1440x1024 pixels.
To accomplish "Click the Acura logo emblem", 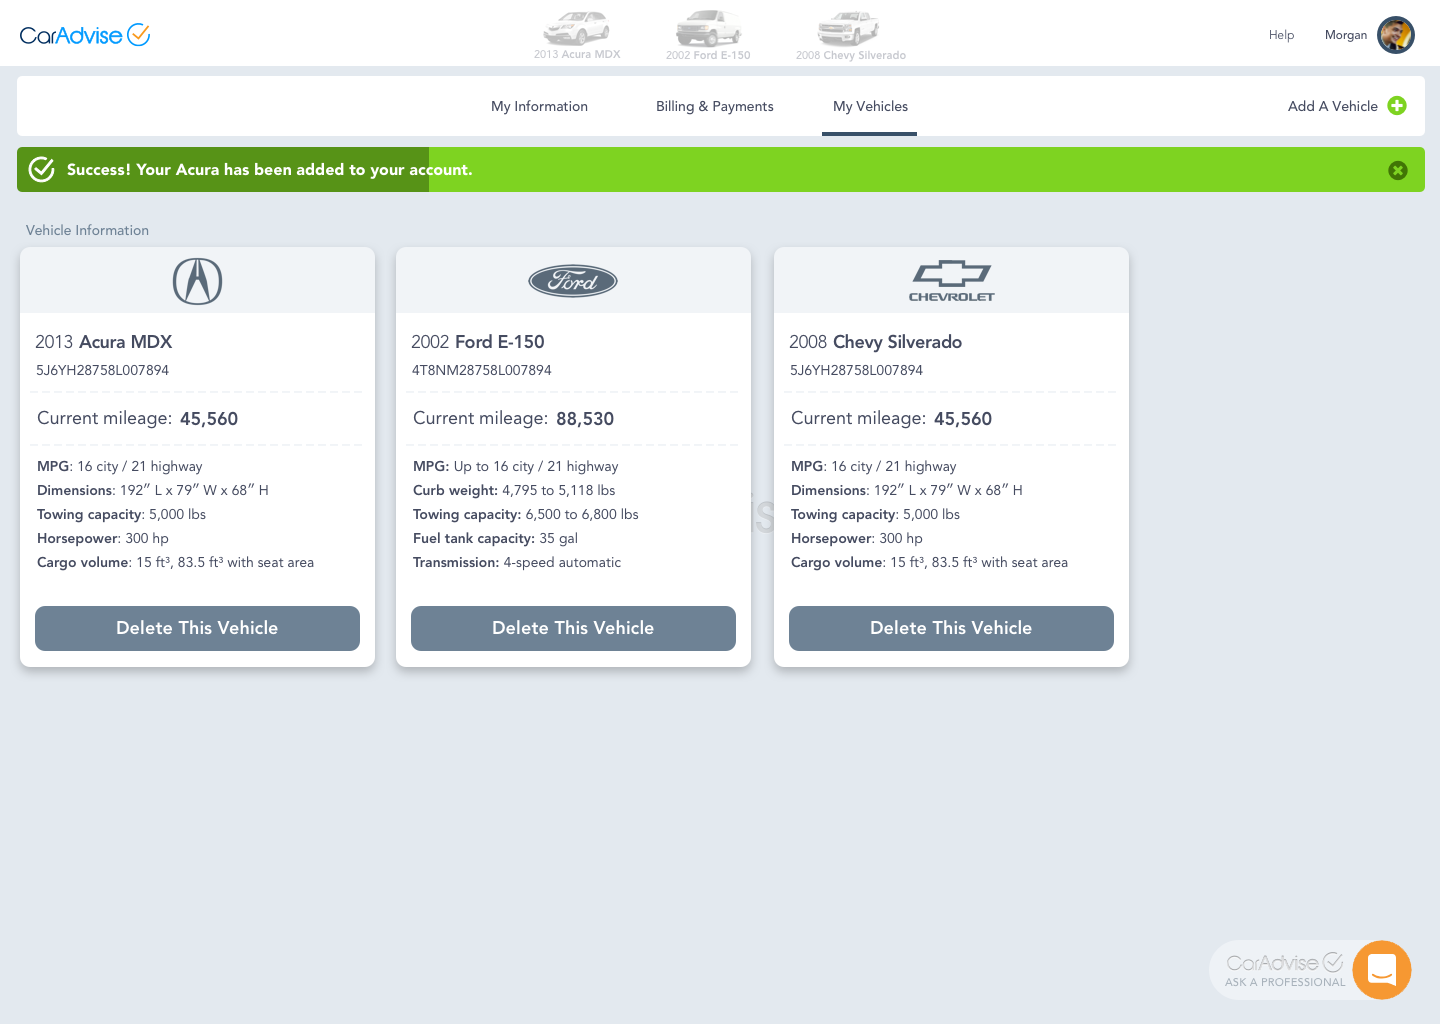I will click(x=197, y=281).
